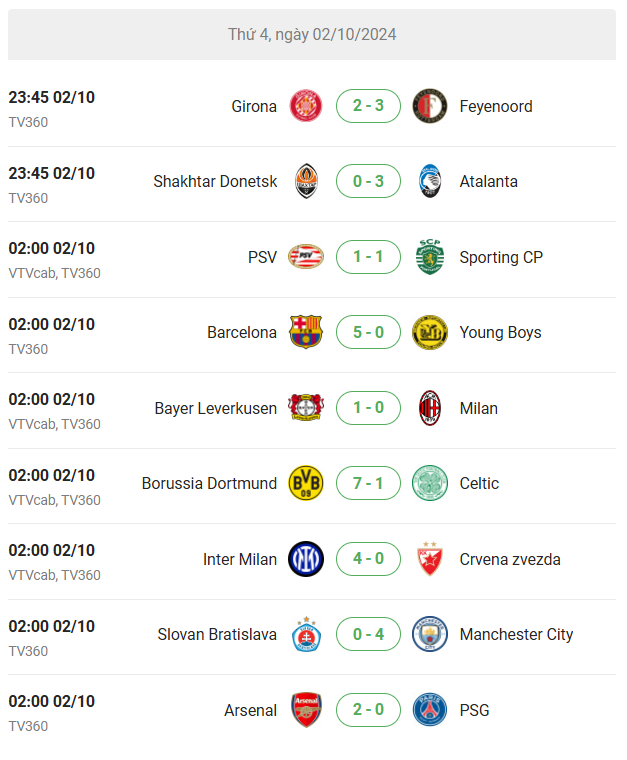This screenshot has width=627, height=760.
Task: Click the 5-0 Barcelona match result
Action: (x=368, y=332)
